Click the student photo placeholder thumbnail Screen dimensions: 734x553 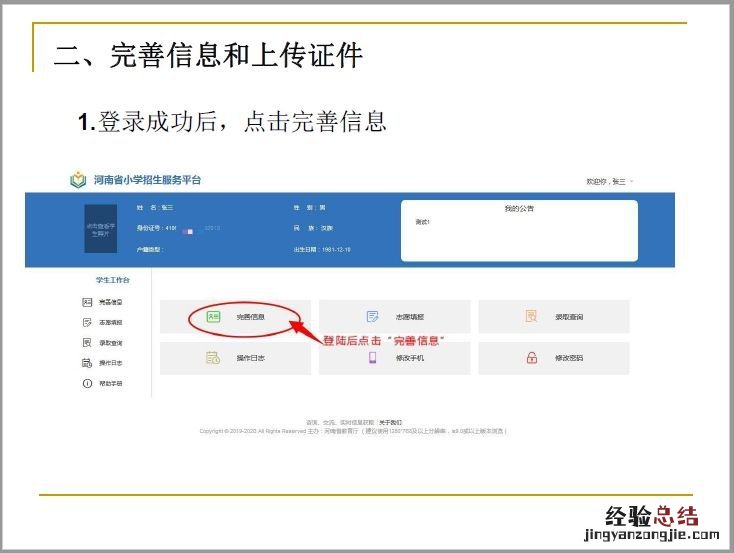coord(101,229)
